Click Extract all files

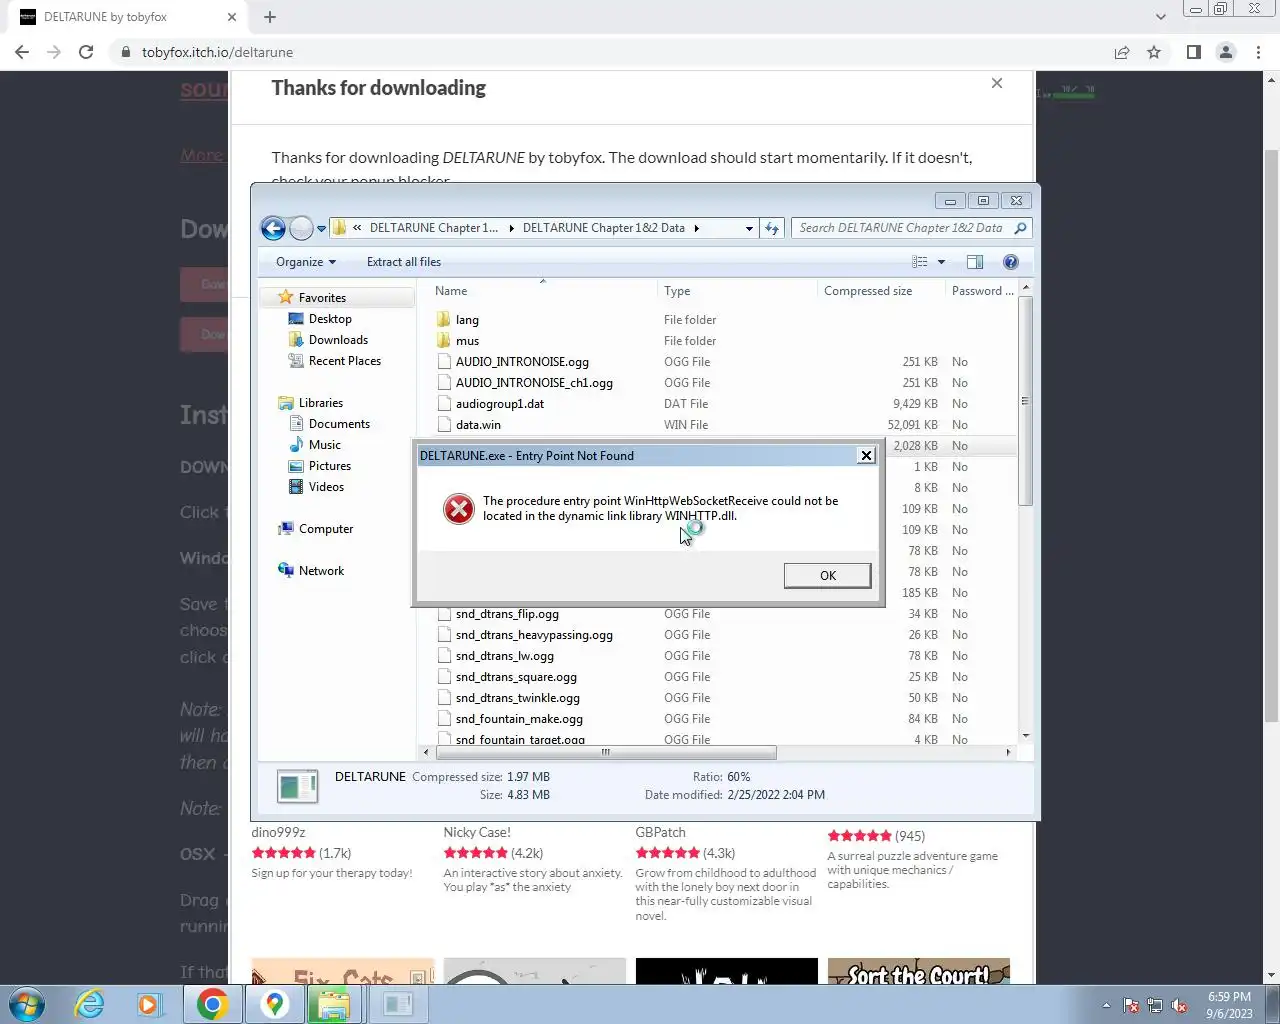coord(404,262)
